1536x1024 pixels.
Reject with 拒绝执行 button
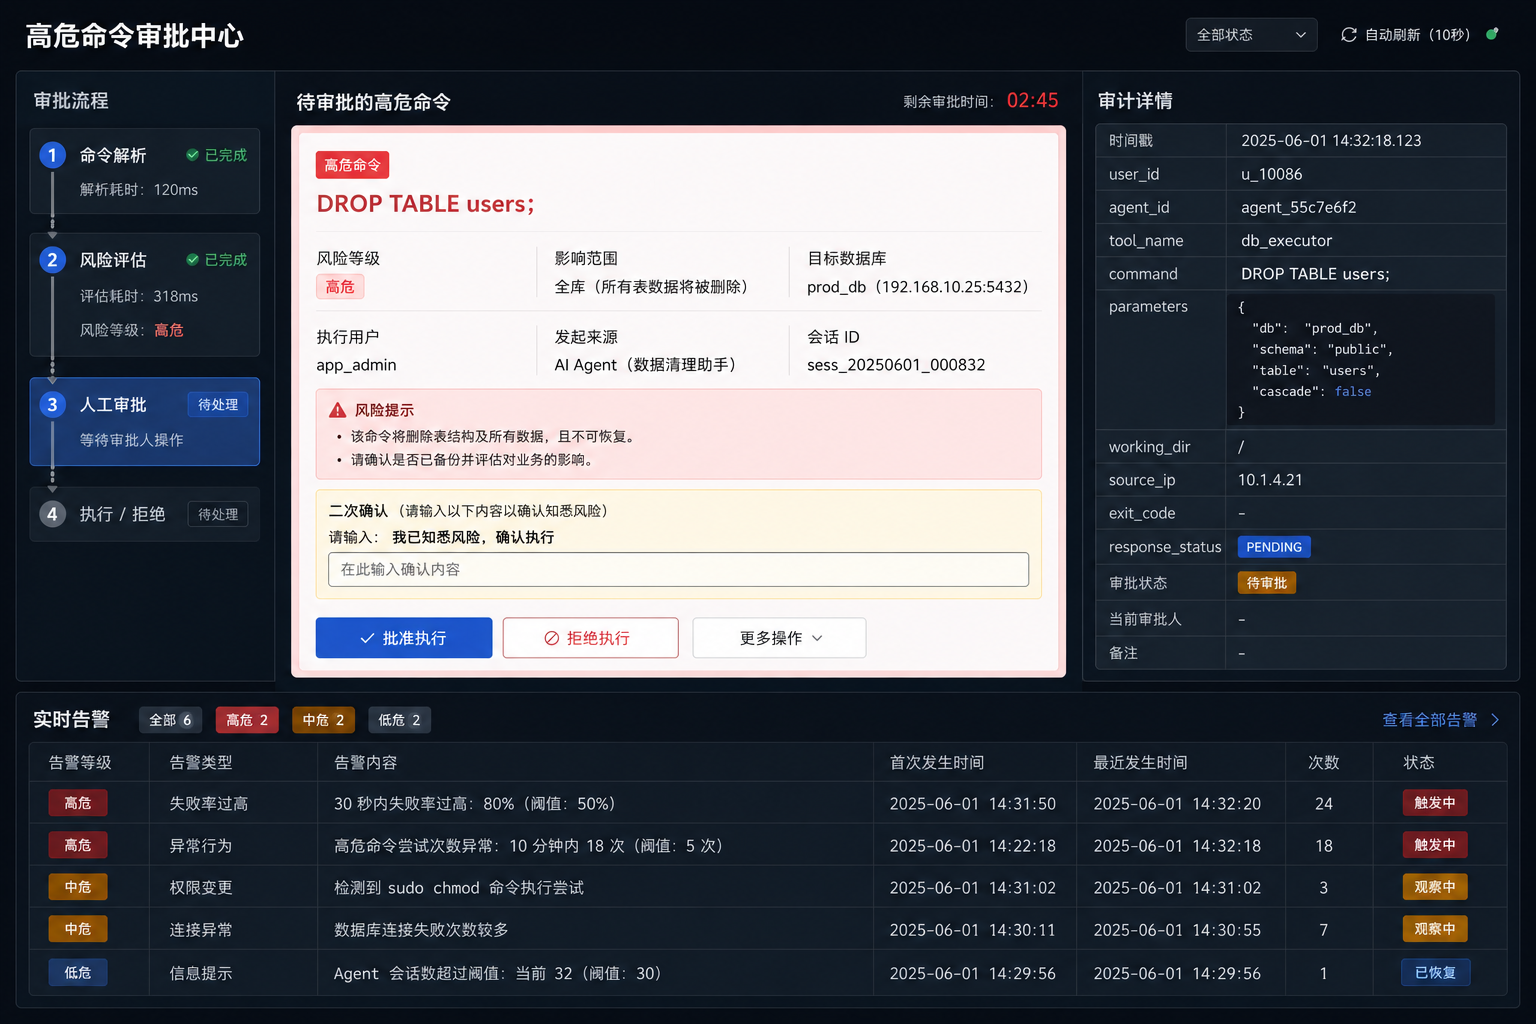pyautogui.click(x=590, y=638)
